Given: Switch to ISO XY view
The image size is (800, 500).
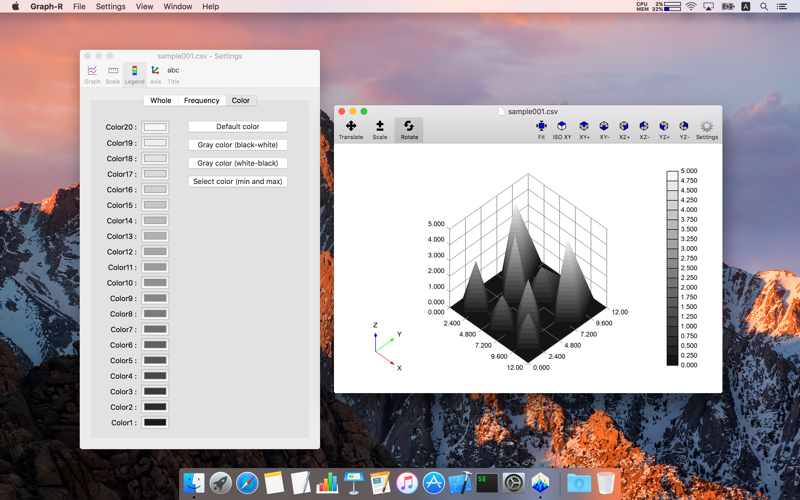Looking at the screenshot, I should tap(562, 130).
